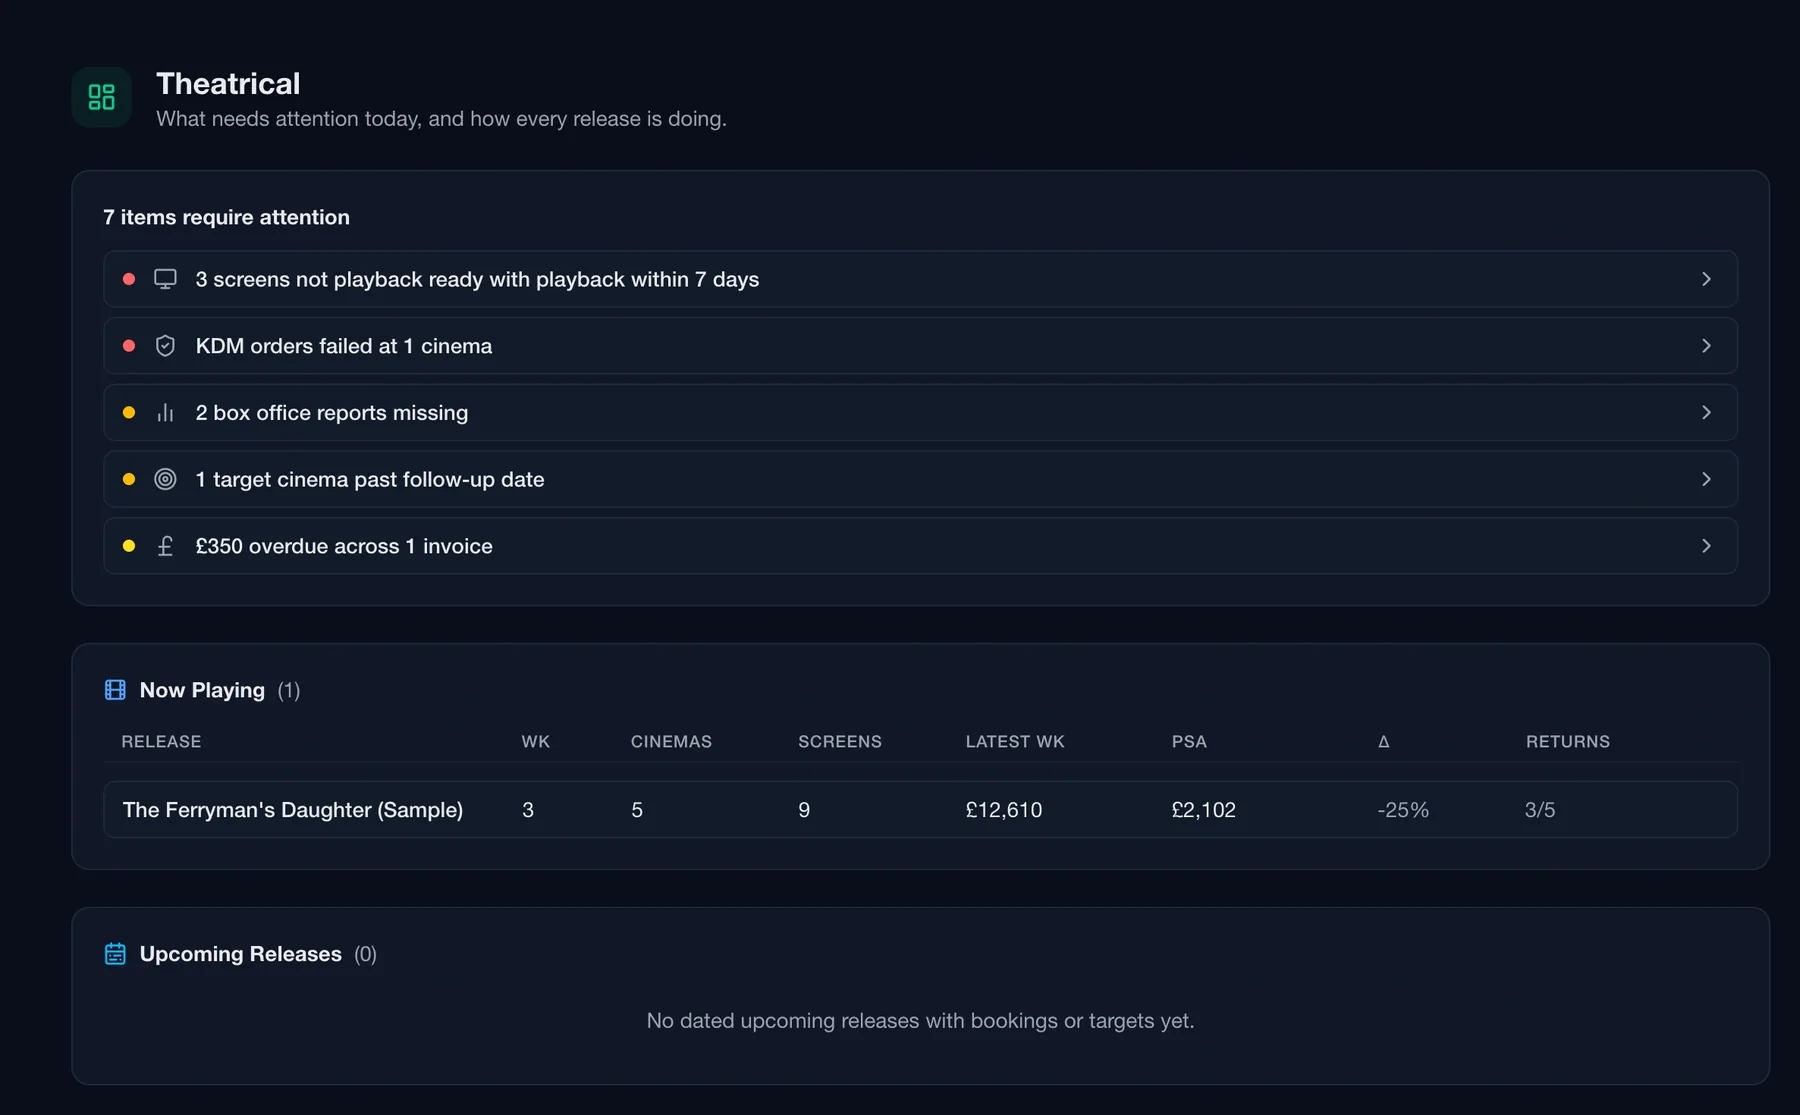Click the film strip icon beside Now Playing

coord(115,690)
